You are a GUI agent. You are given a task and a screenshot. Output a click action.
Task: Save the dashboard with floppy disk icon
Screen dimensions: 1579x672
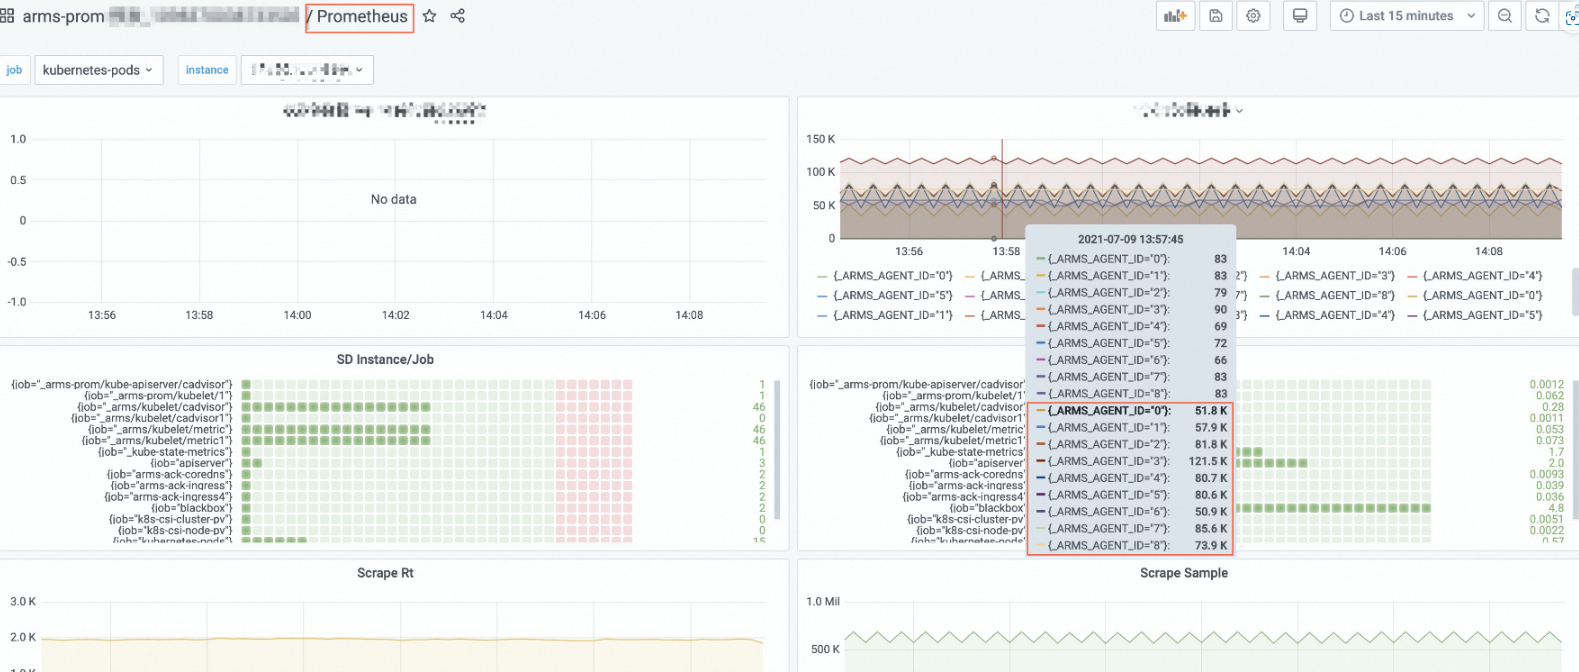(1216, 16)
